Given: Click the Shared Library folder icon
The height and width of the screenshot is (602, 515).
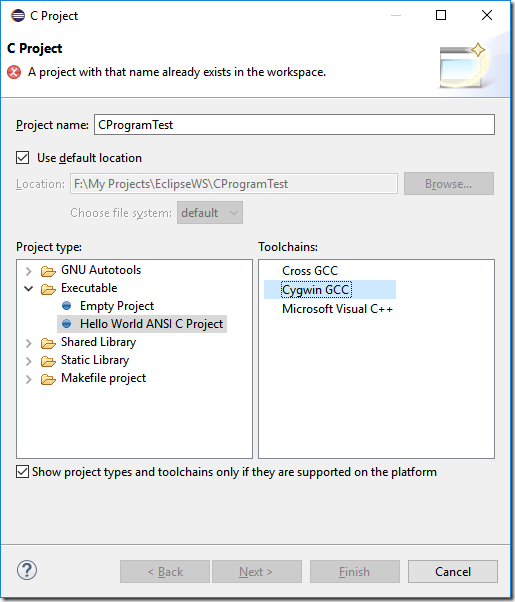Looking at the screenshot, I should click(48, 343).
